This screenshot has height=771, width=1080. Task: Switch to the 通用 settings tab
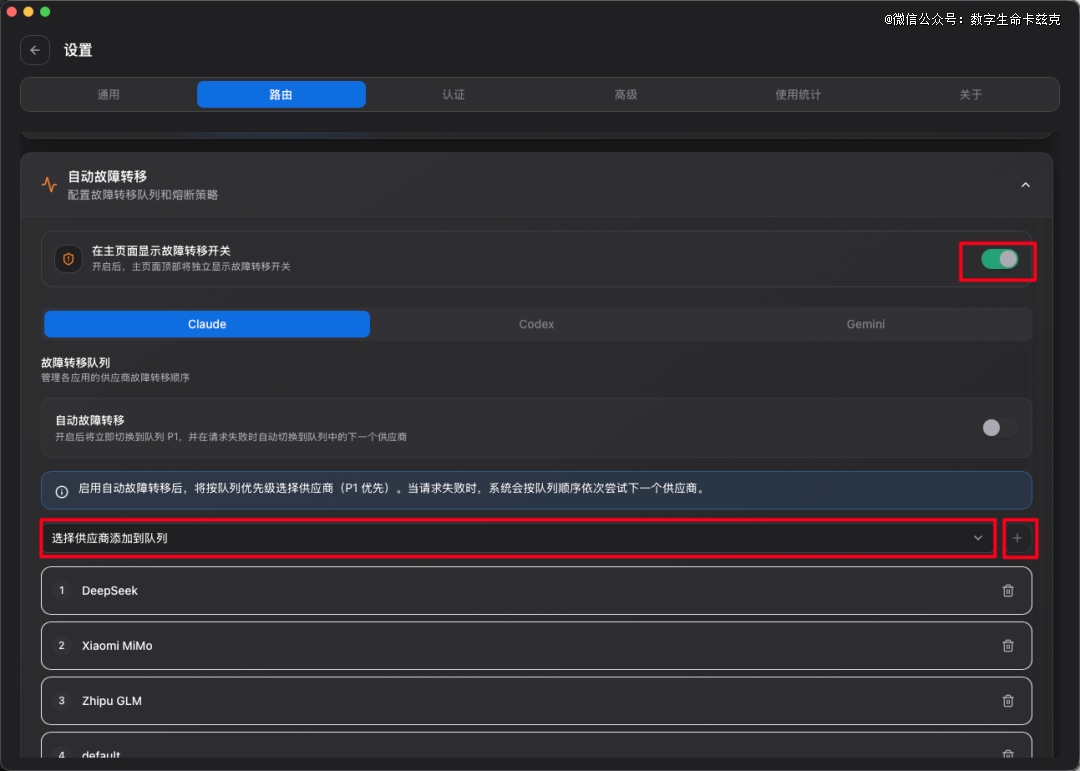108,94
